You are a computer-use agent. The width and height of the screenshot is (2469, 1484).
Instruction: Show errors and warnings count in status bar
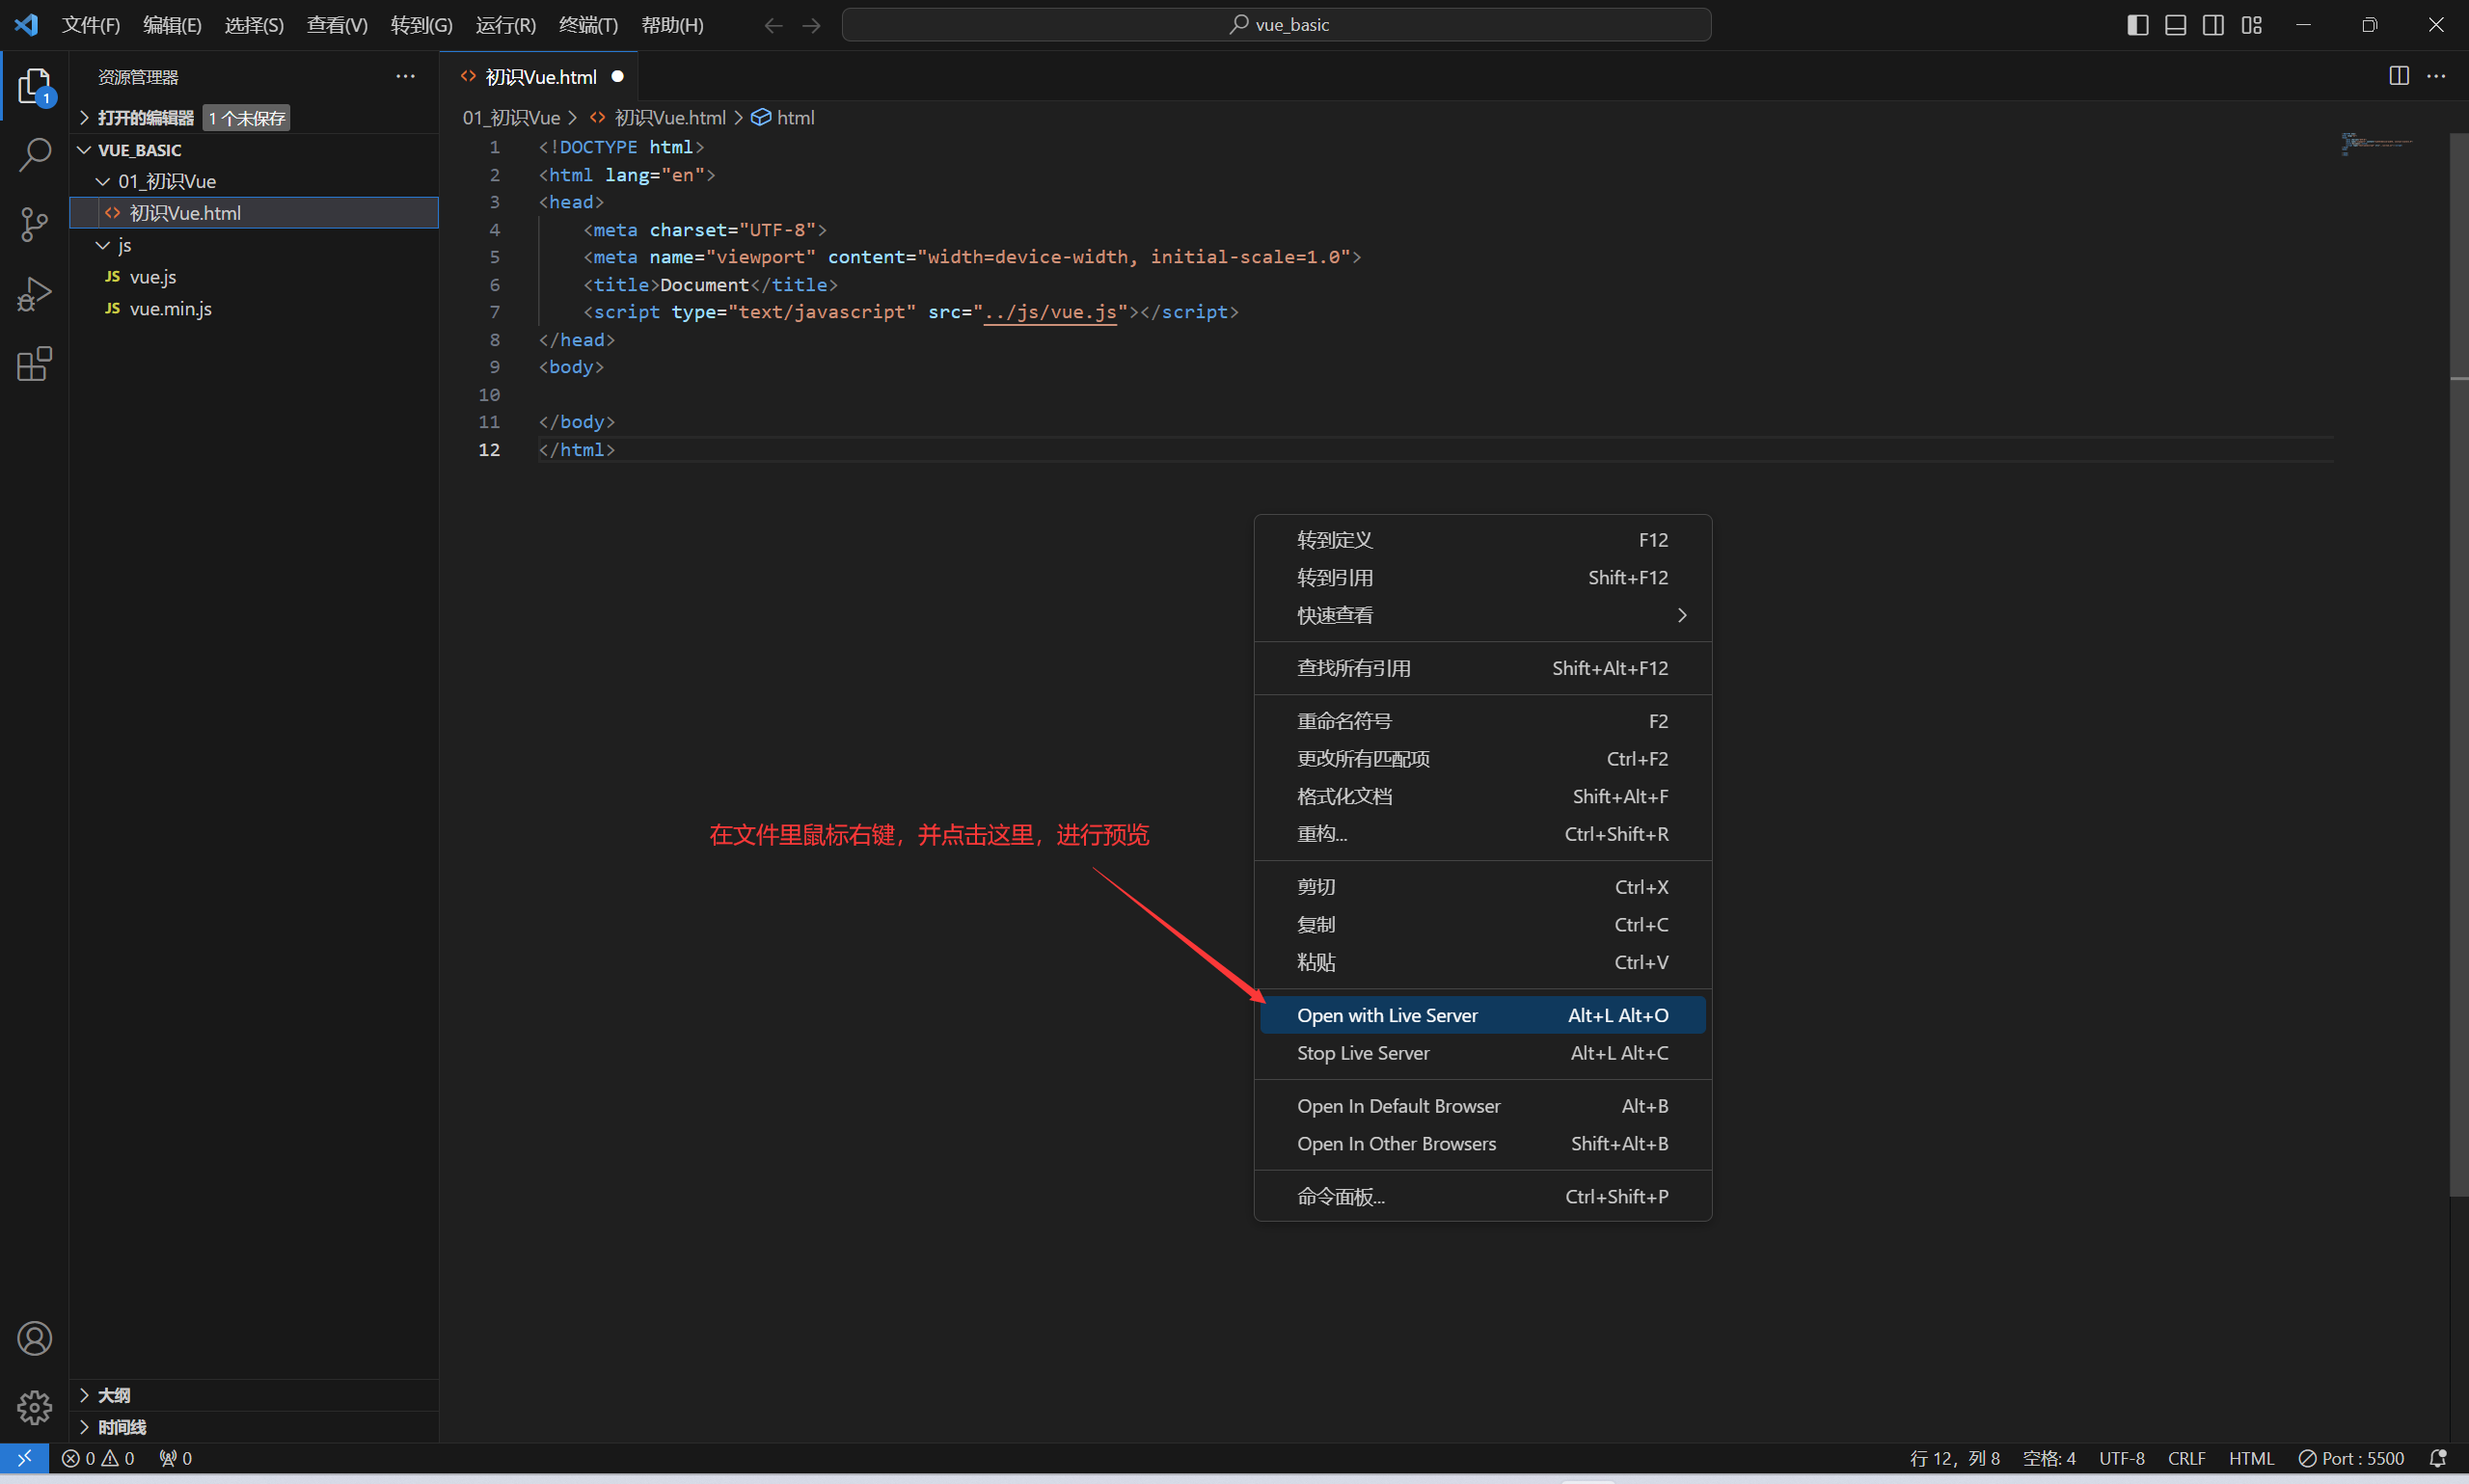click(x=98, y=1458)
